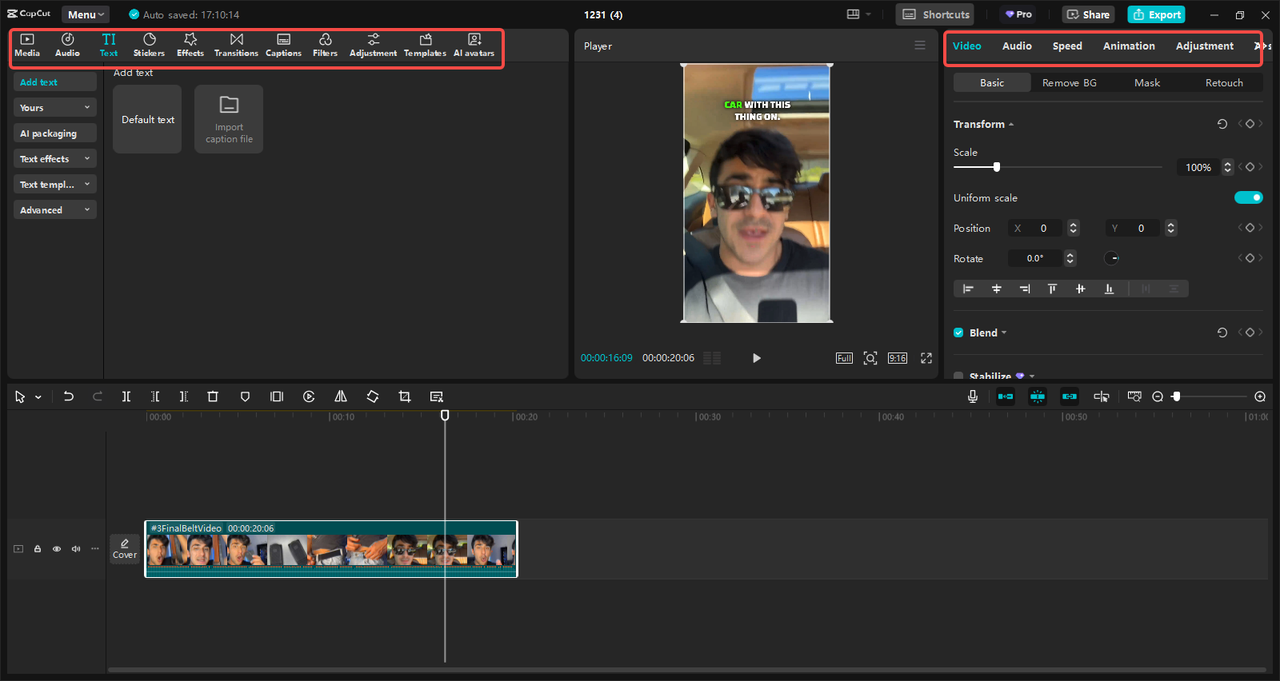Image resolution: width=1280 pixels, height=681 pixels.
Task: Mute the video track audio
Action: pyautogui.click(x=76, y=549)
